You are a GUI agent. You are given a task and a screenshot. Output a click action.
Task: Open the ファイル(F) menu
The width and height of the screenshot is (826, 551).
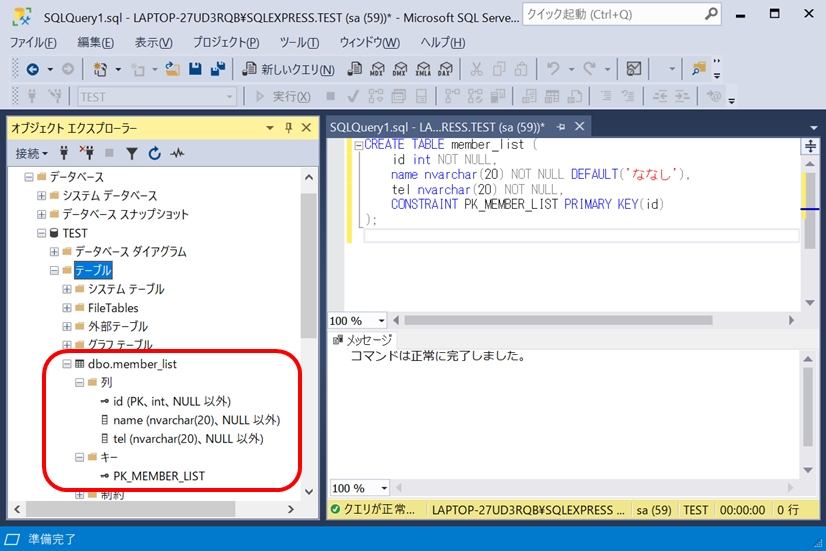click(x=33, y=43)
